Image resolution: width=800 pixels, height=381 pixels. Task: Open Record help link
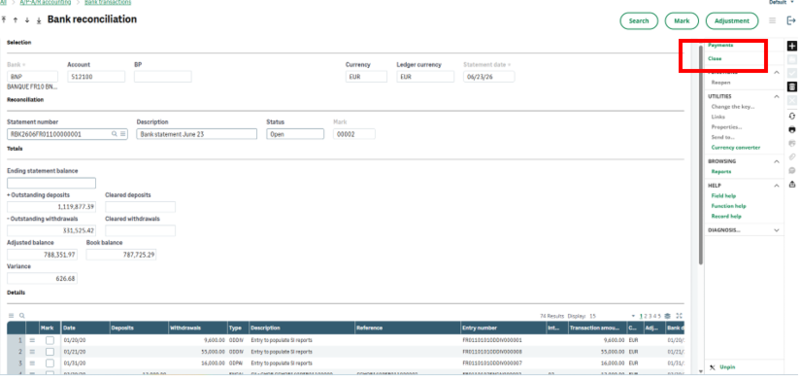pyautogui.click(x=727, y=216)
